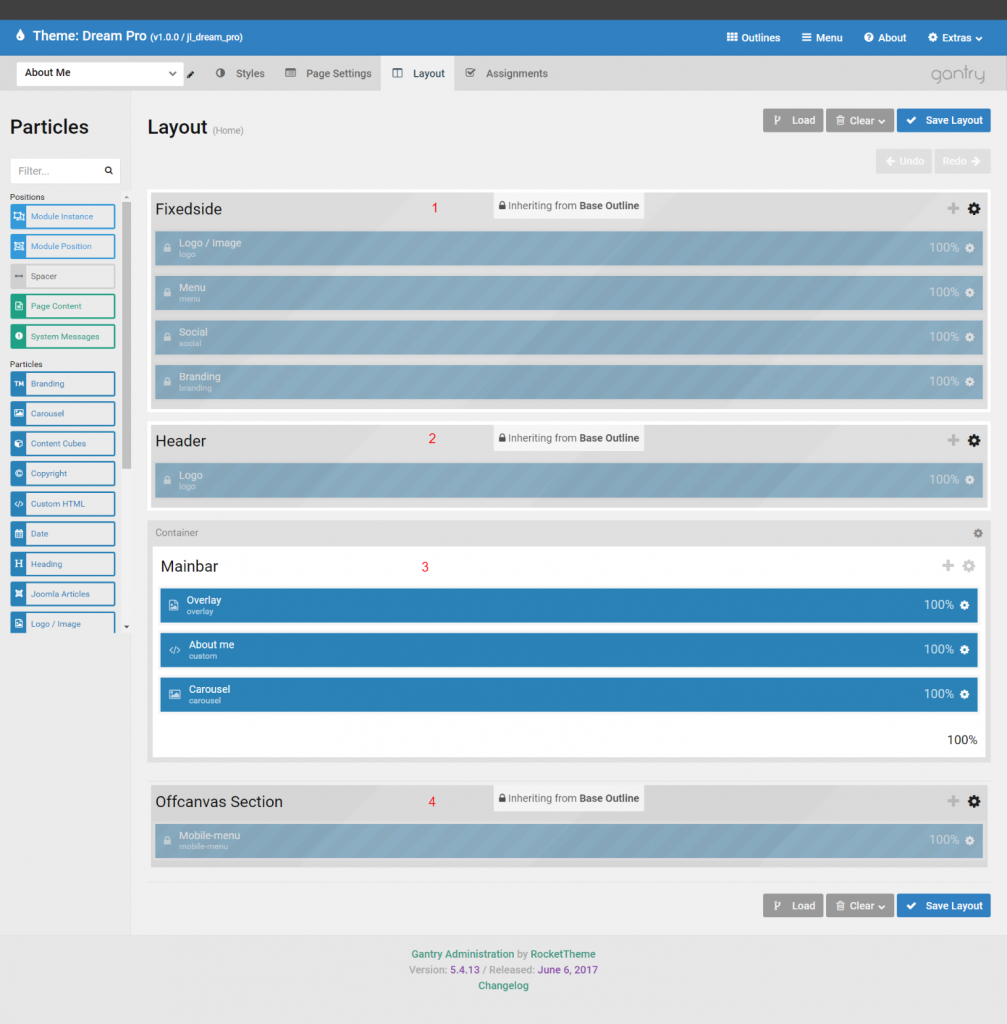The image size is (1007, 1024).
Task: Open the Extras dropdown in the top bar
Action: pos(954,37)
